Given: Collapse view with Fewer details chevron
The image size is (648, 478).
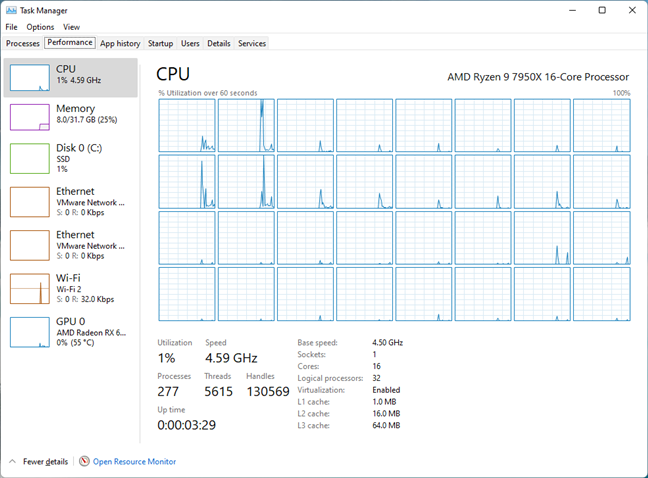Looking at the screenshot, I should tap(13, 461).
